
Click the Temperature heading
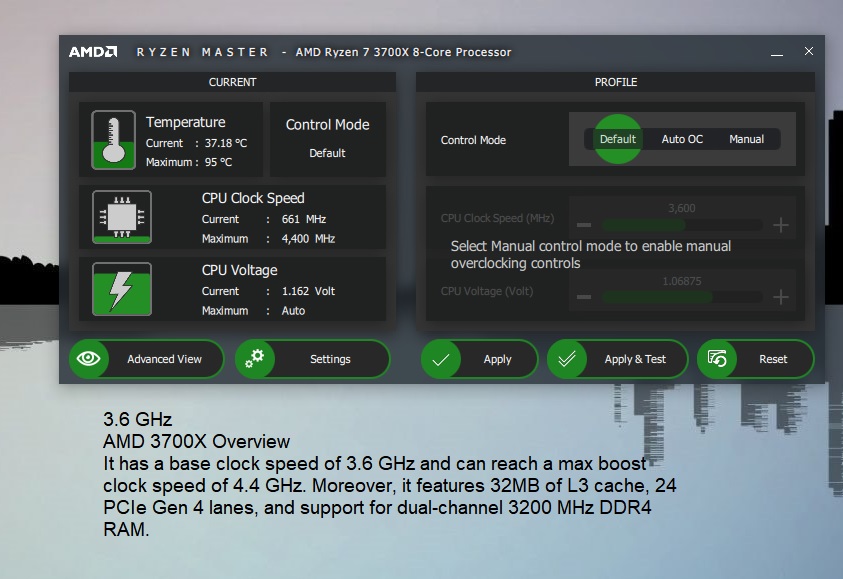tap(185, 122)
